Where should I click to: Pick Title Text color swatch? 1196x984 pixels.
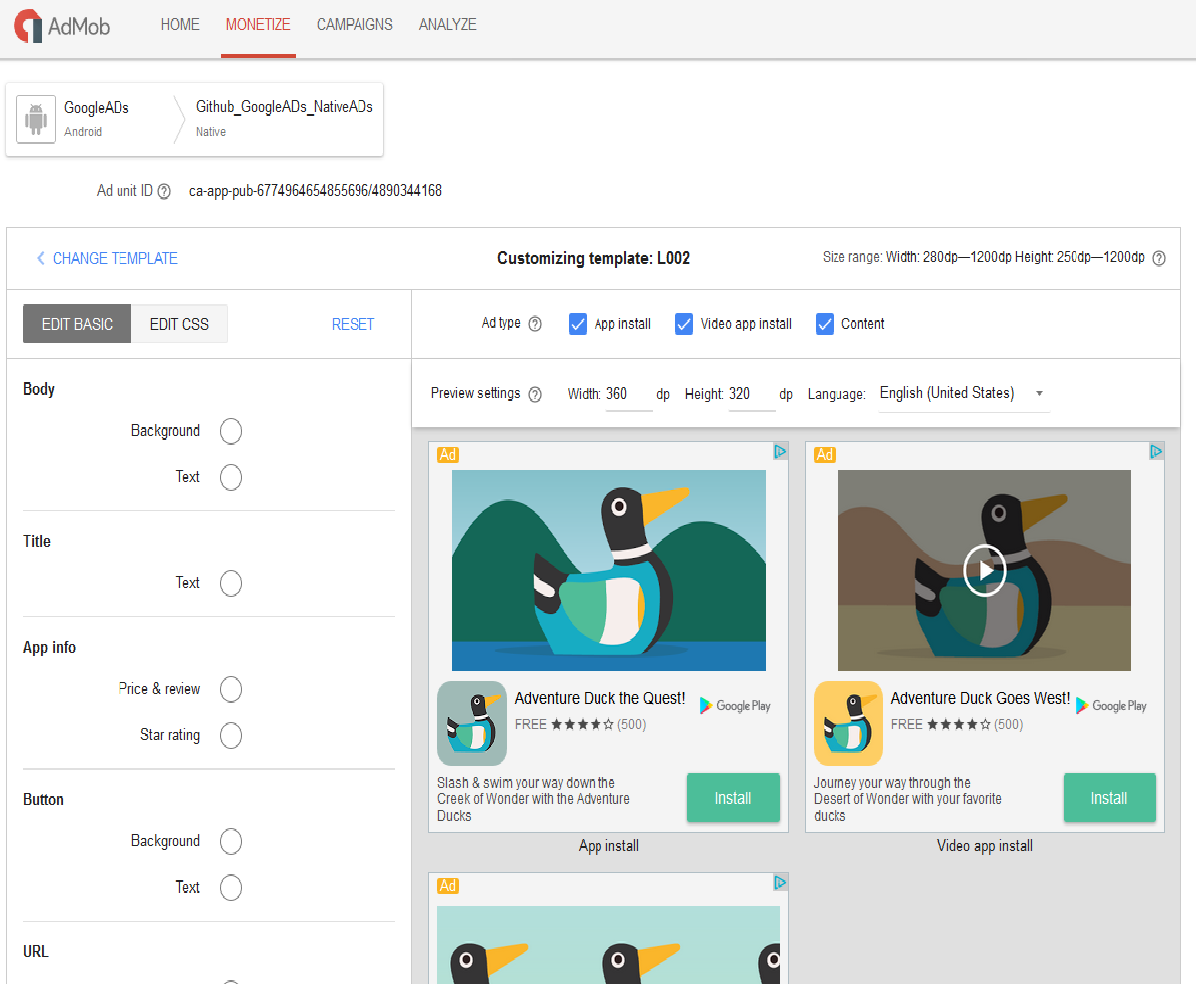pyautogui.click(x=231, y=584)
